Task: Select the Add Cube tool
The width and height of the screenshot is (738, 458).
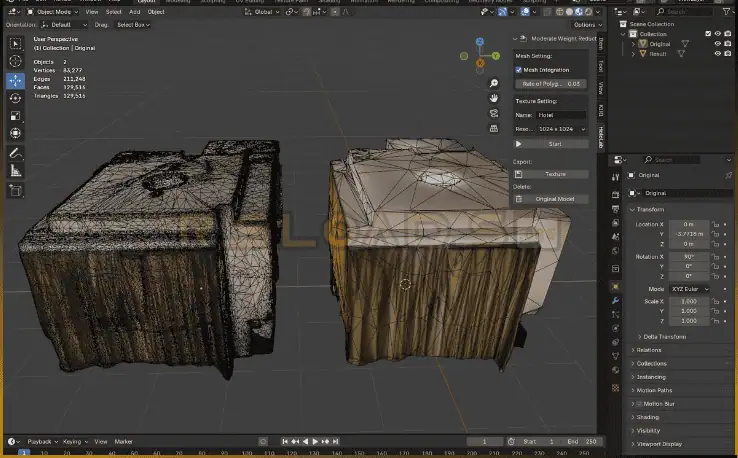Action: 16,191
